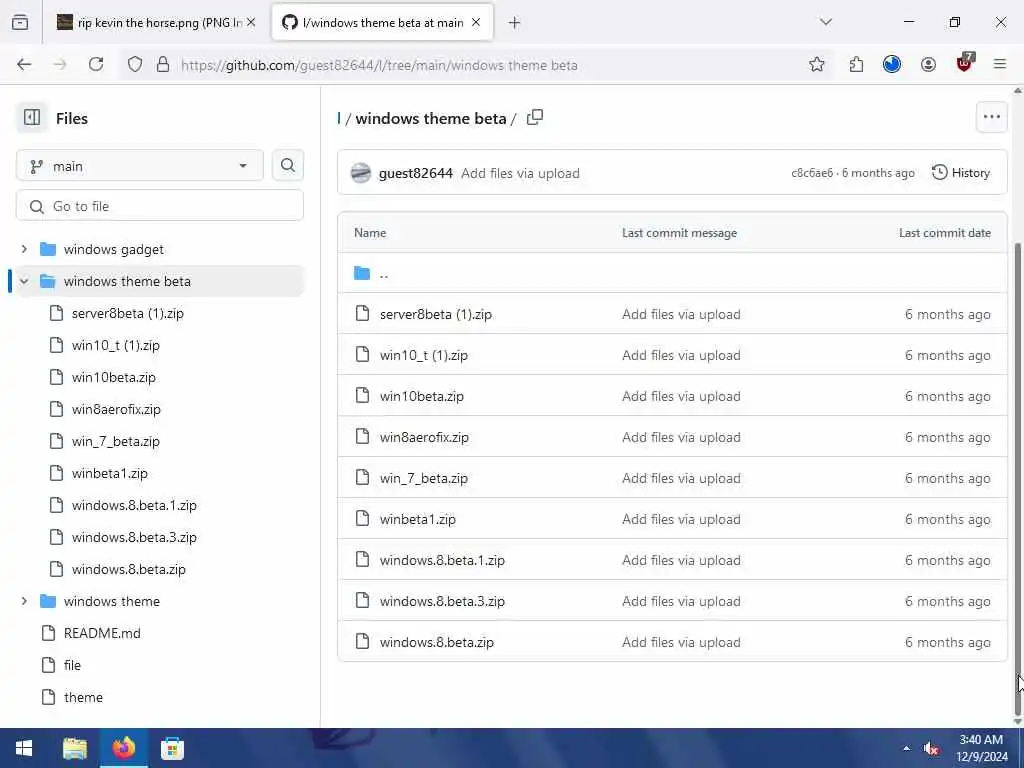This screenshot has width=1024, height=768.
Task: Expand the windows theme folder in the tree
Action: pyautogui.click(x=24, y=601)
